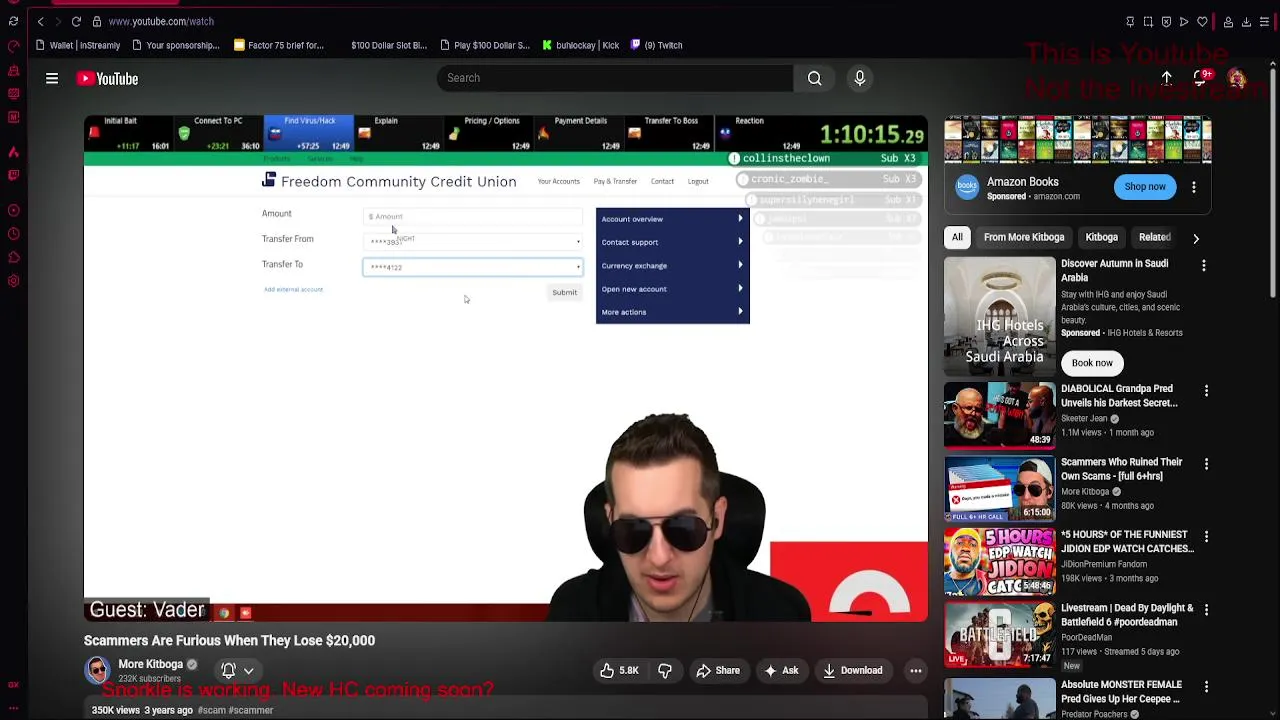Image resolution: width=1280 pixels, height=720 pixels.
Task: Click the Book now button on IHG ad
Action: (1092, 363)
